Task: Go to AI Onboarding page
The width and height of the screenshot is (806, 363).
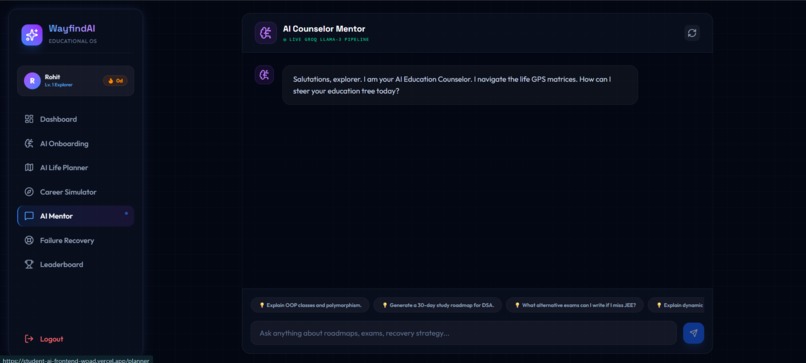Action: tap(76, 143)
